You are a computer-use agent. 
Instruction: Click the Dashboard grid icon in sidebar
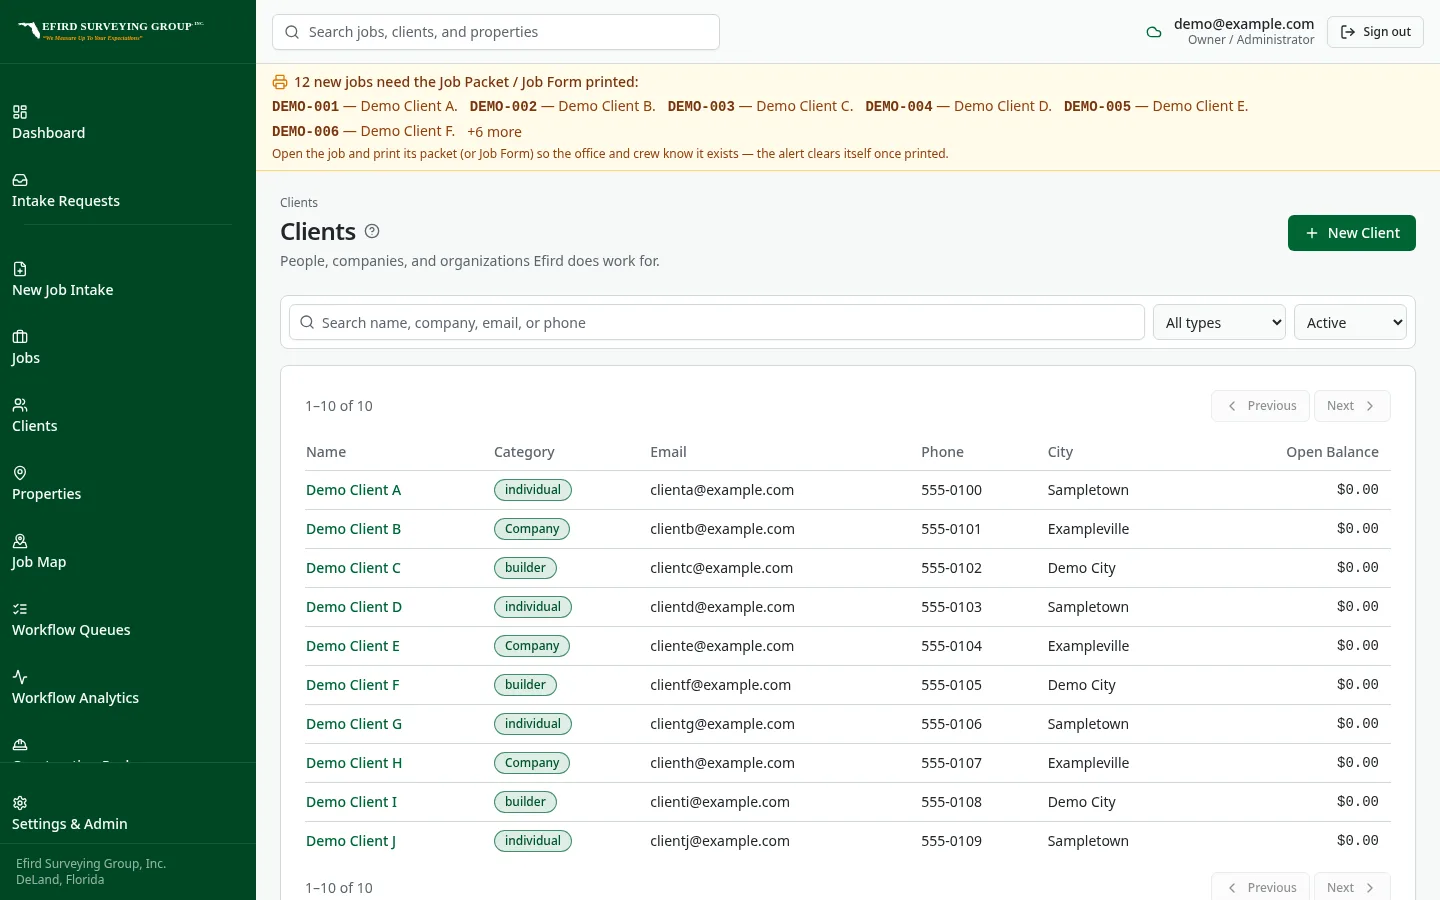pyautogui.click(x=20, y=112)
